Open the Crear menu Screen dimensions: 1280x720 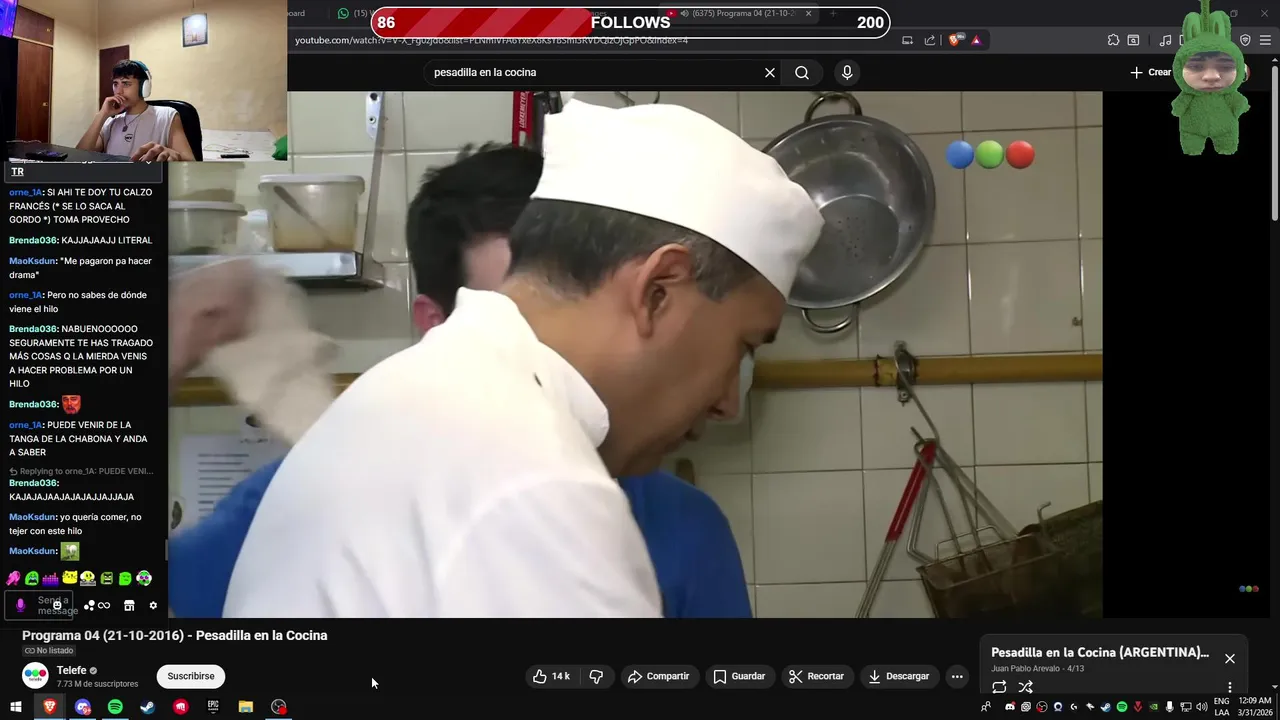[1150, 73]
